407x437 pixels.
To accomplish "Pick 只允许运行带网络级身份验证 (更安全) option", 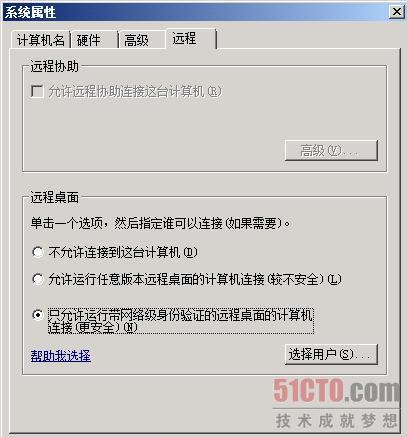I will (38, 315).
